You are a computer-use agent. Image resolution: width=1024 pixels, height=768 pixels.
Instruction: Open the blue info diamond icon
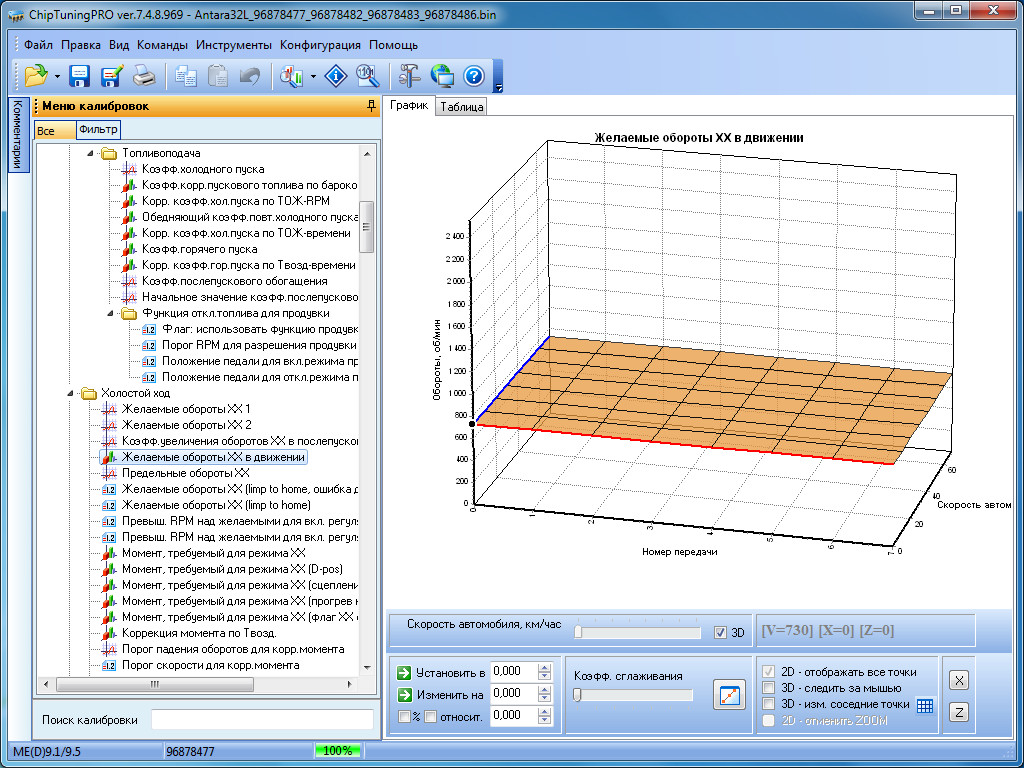click(x=338, y=75)
